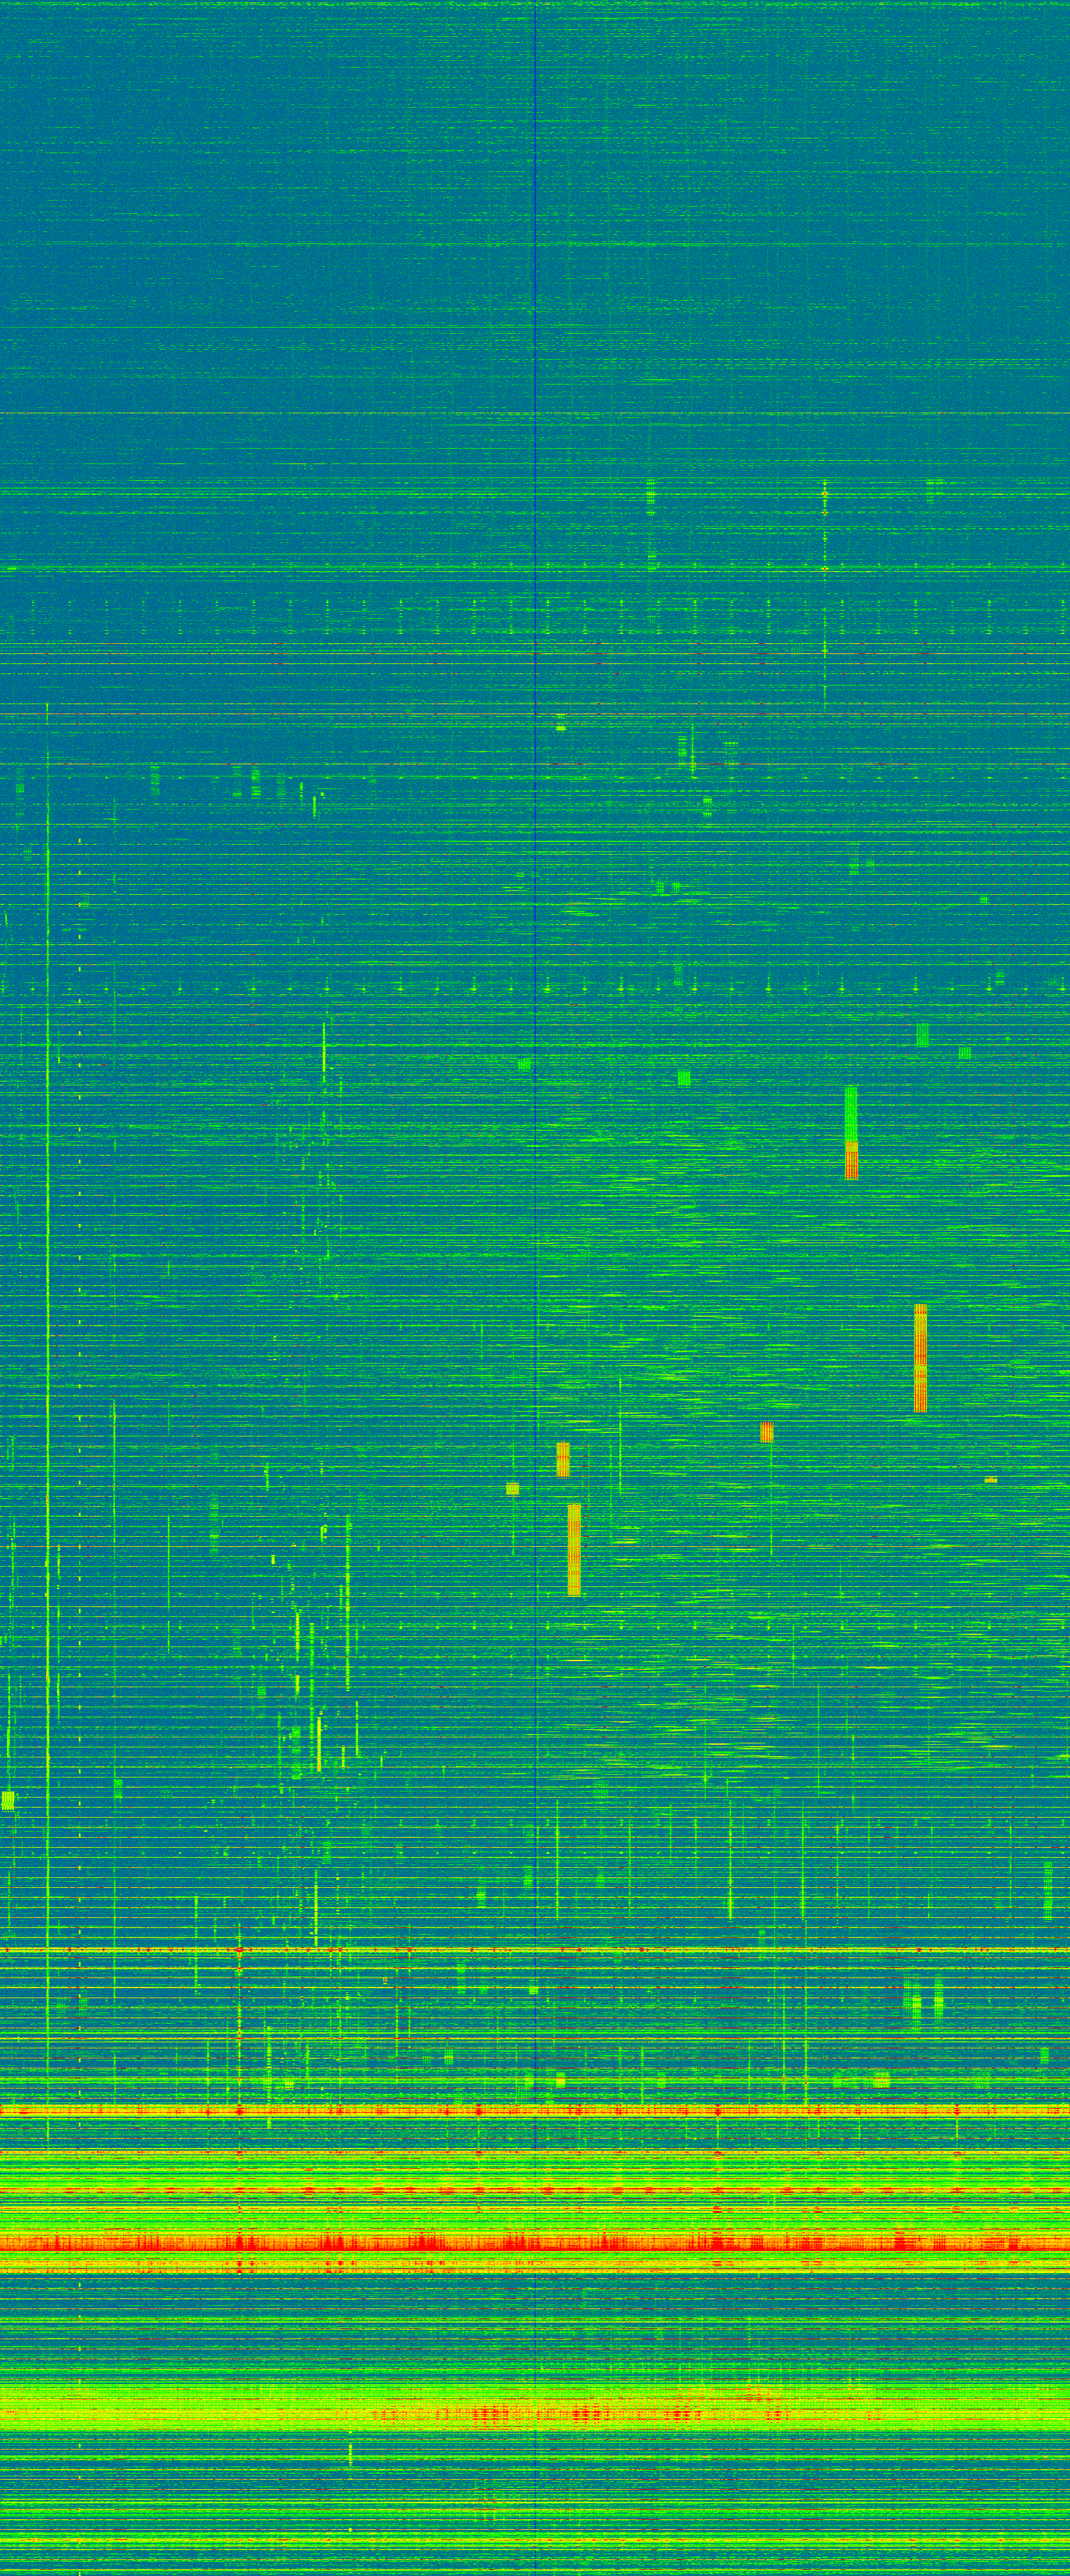The image size is (1070, 2576).
Task: Click the small orange block above the tall center block
Action: click(563, 1459)
